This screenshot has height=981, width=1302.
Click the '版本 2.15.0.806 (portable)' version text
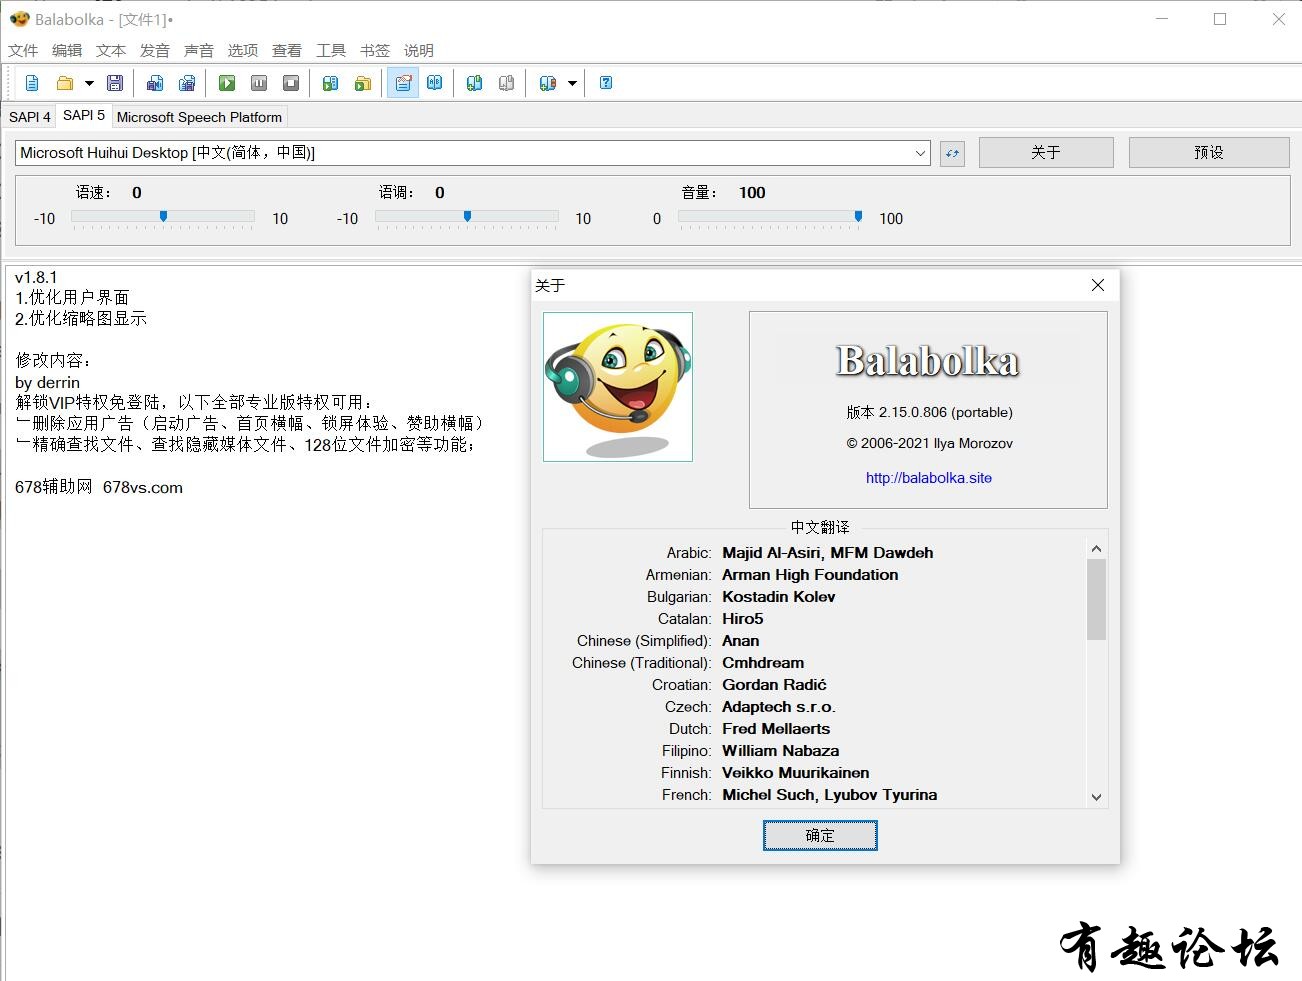(x=930, y=412)
